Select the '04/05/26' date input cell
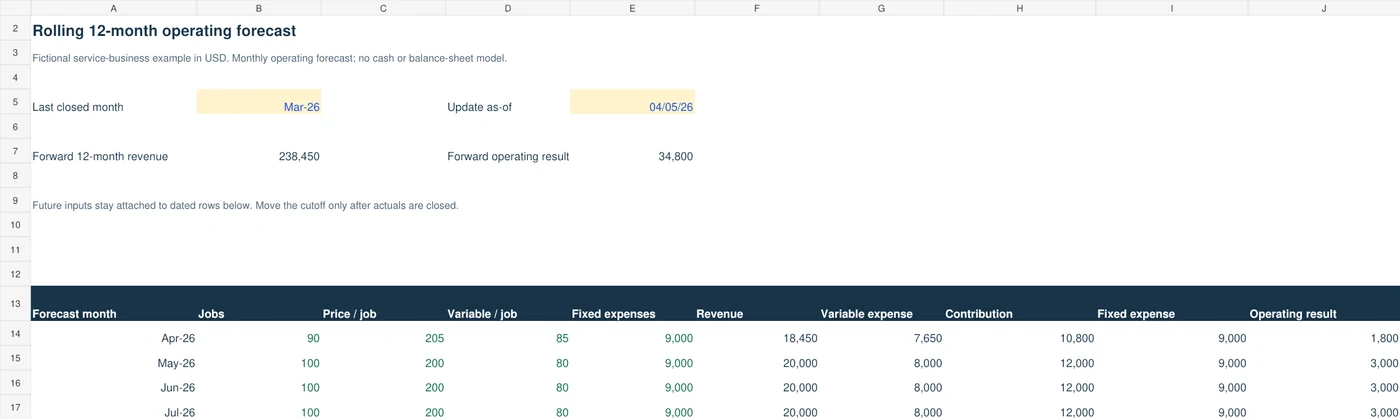1400x419 pixels. coord(632,102)
